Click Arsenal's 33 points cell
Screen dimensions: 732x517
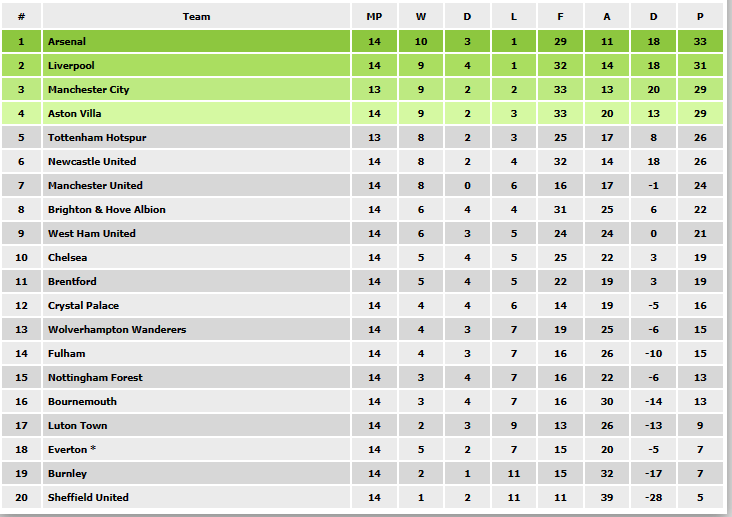point(700,41)
